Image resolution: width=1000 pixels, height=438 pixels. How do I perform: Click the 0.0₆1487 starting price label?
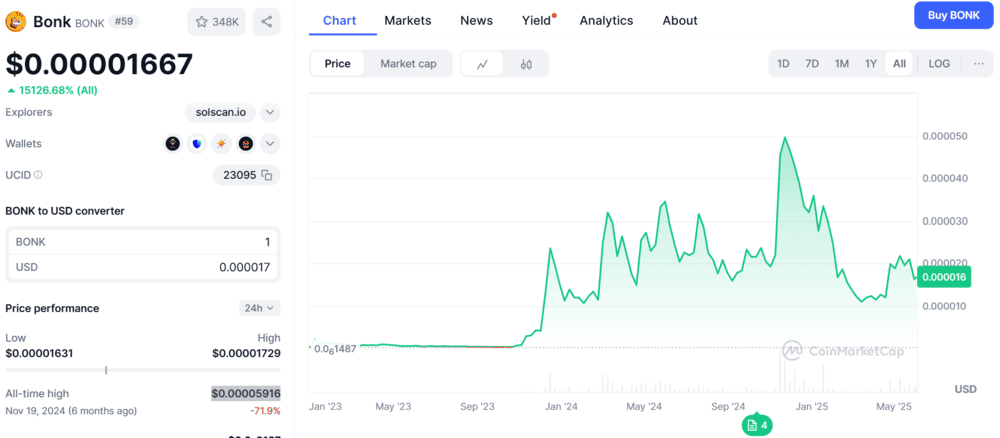tap(335, 348)
